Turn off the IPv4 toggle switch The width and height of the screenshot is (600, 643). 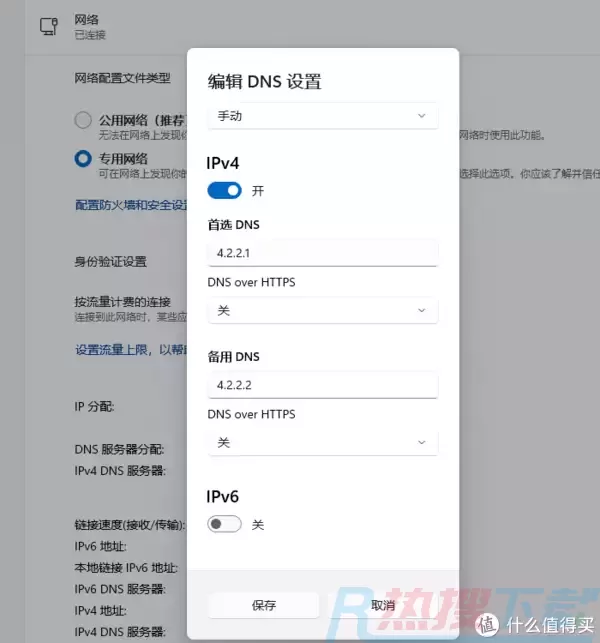(224, 191)
